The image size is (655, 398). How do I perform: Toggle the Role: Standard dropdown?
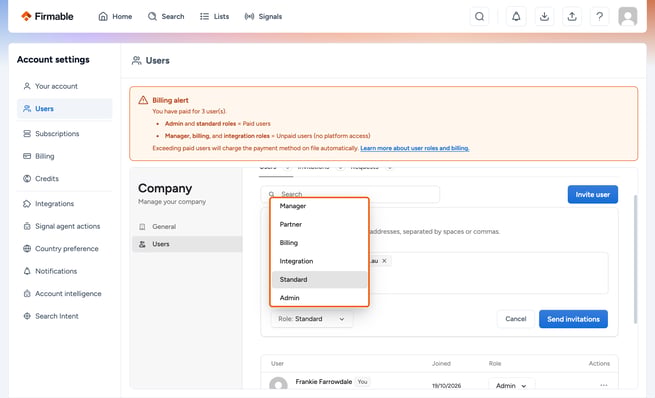311,319
